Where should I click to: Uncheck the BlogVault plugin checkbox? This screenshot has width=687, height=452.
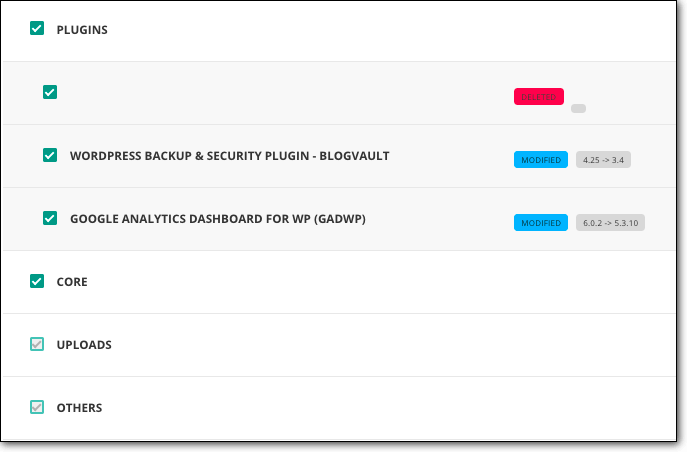[50, 155]
